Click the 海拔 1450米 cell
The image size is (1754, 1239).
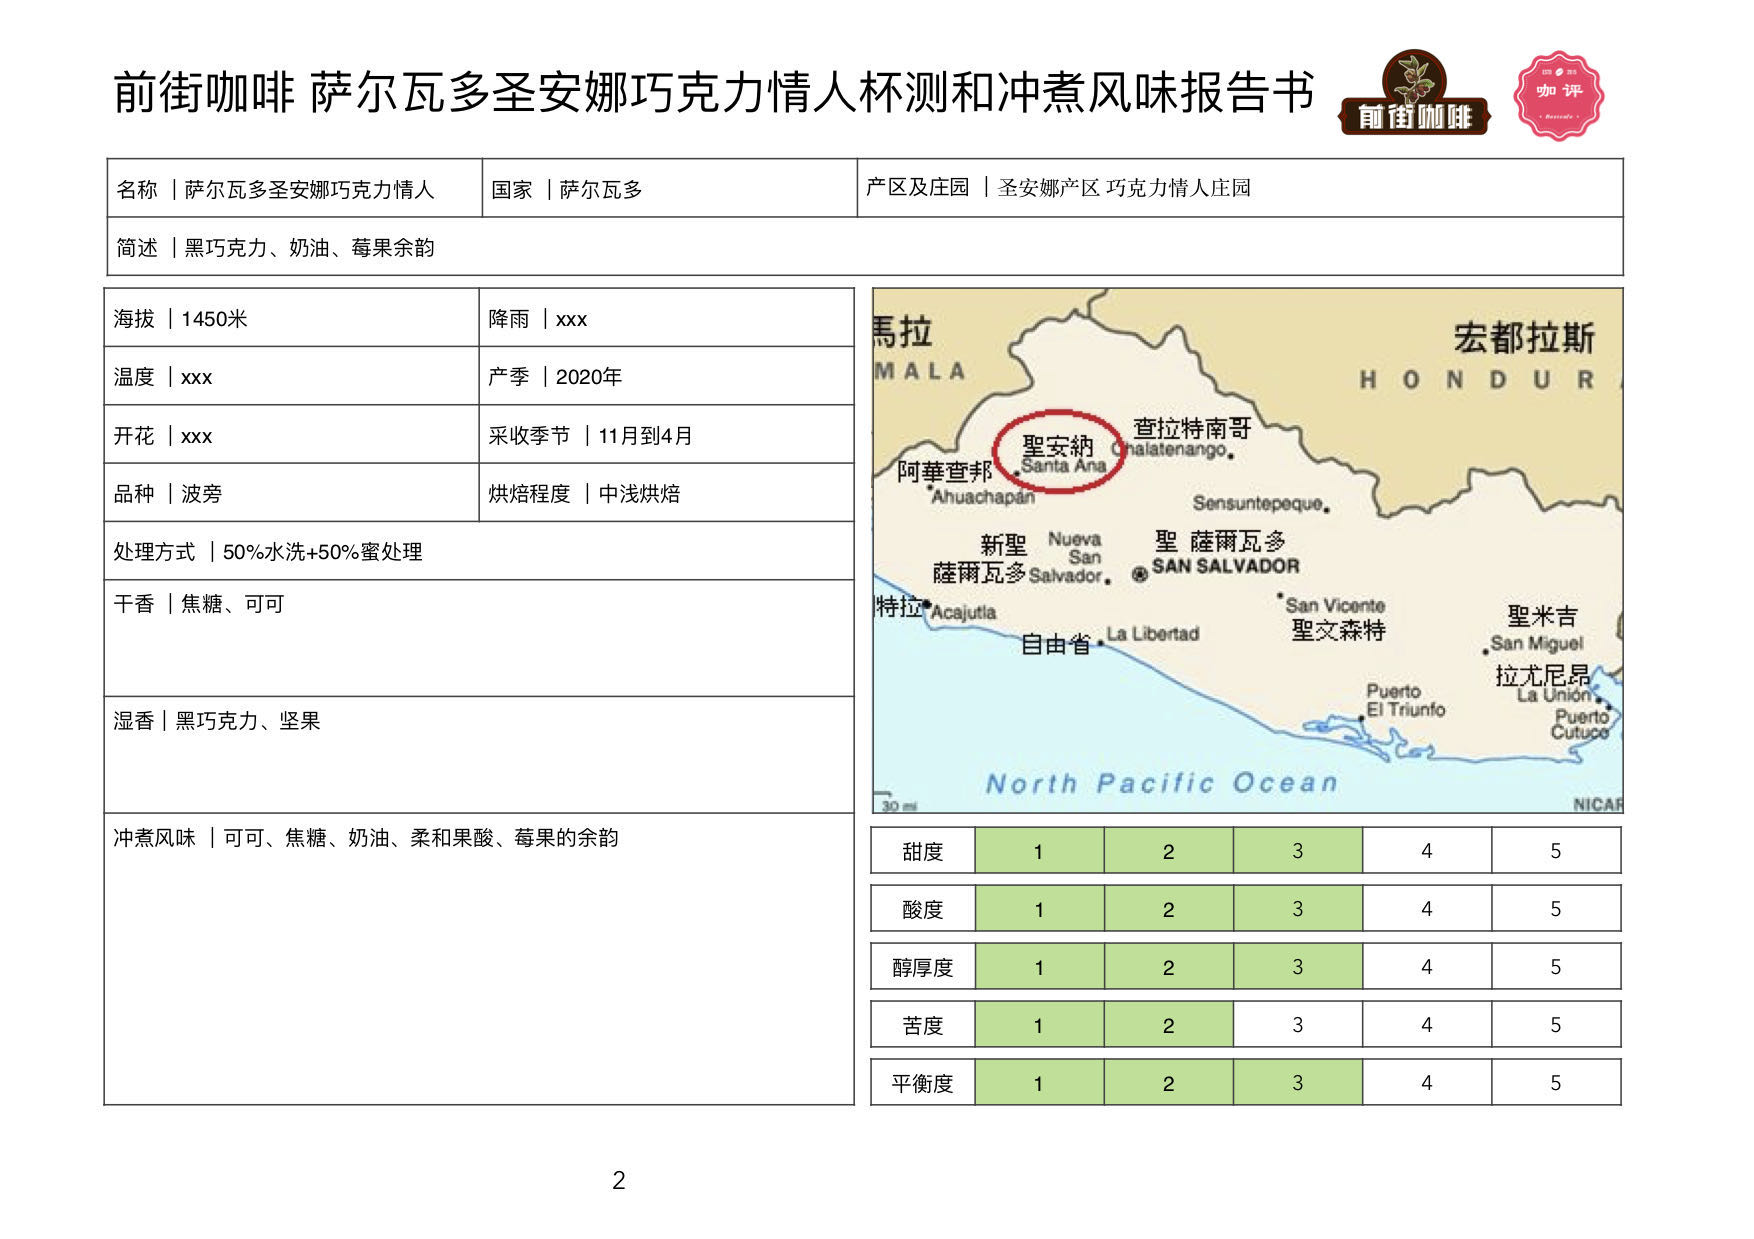click(x=291, y=319)
